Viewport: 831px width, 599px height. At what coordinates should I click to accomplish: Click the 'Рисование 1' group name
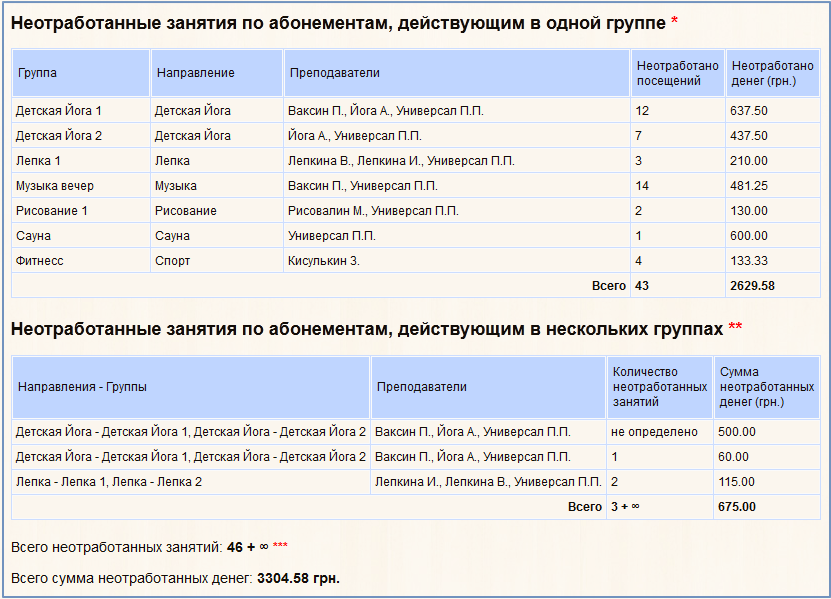[52, 211]
